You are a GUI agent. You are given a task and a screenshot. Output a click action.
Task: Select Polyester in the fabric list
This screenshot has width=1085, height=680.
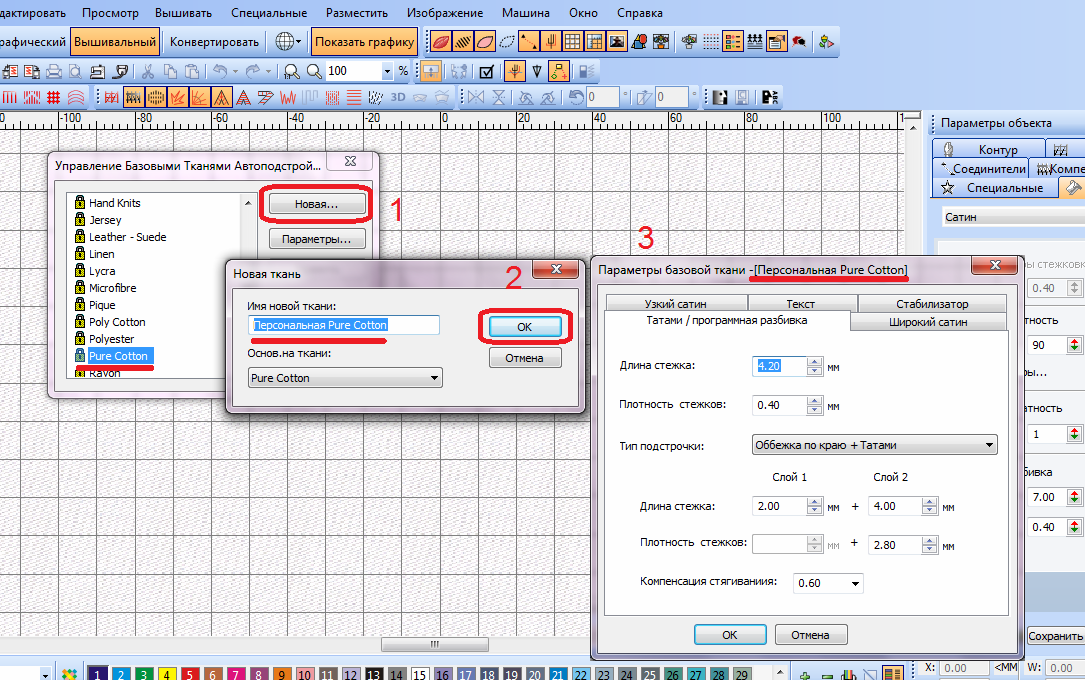(x=112, y=339)
